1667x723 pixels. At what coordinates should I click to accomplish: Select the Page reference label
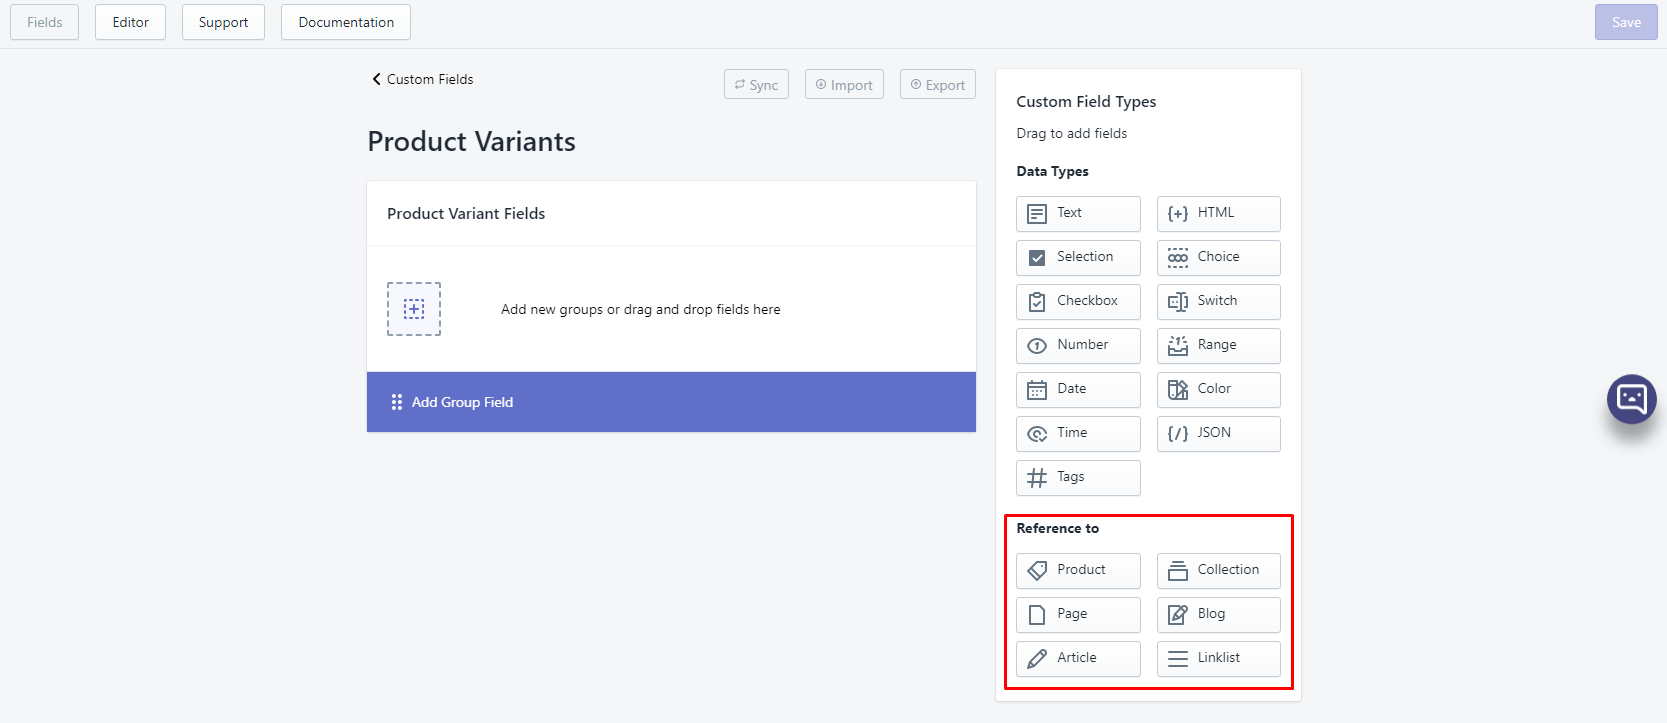pyautogui.click(x=1072, y=614)
